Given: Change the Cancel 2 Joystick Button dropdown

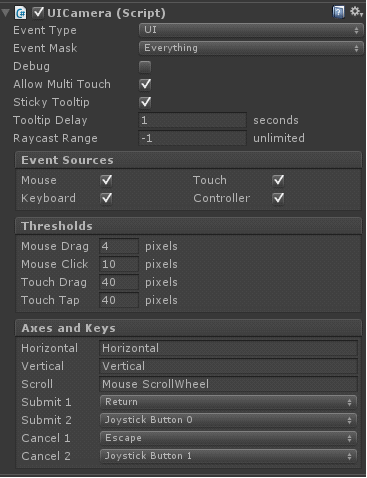Looking at the screenshot, I should point(228,456).
